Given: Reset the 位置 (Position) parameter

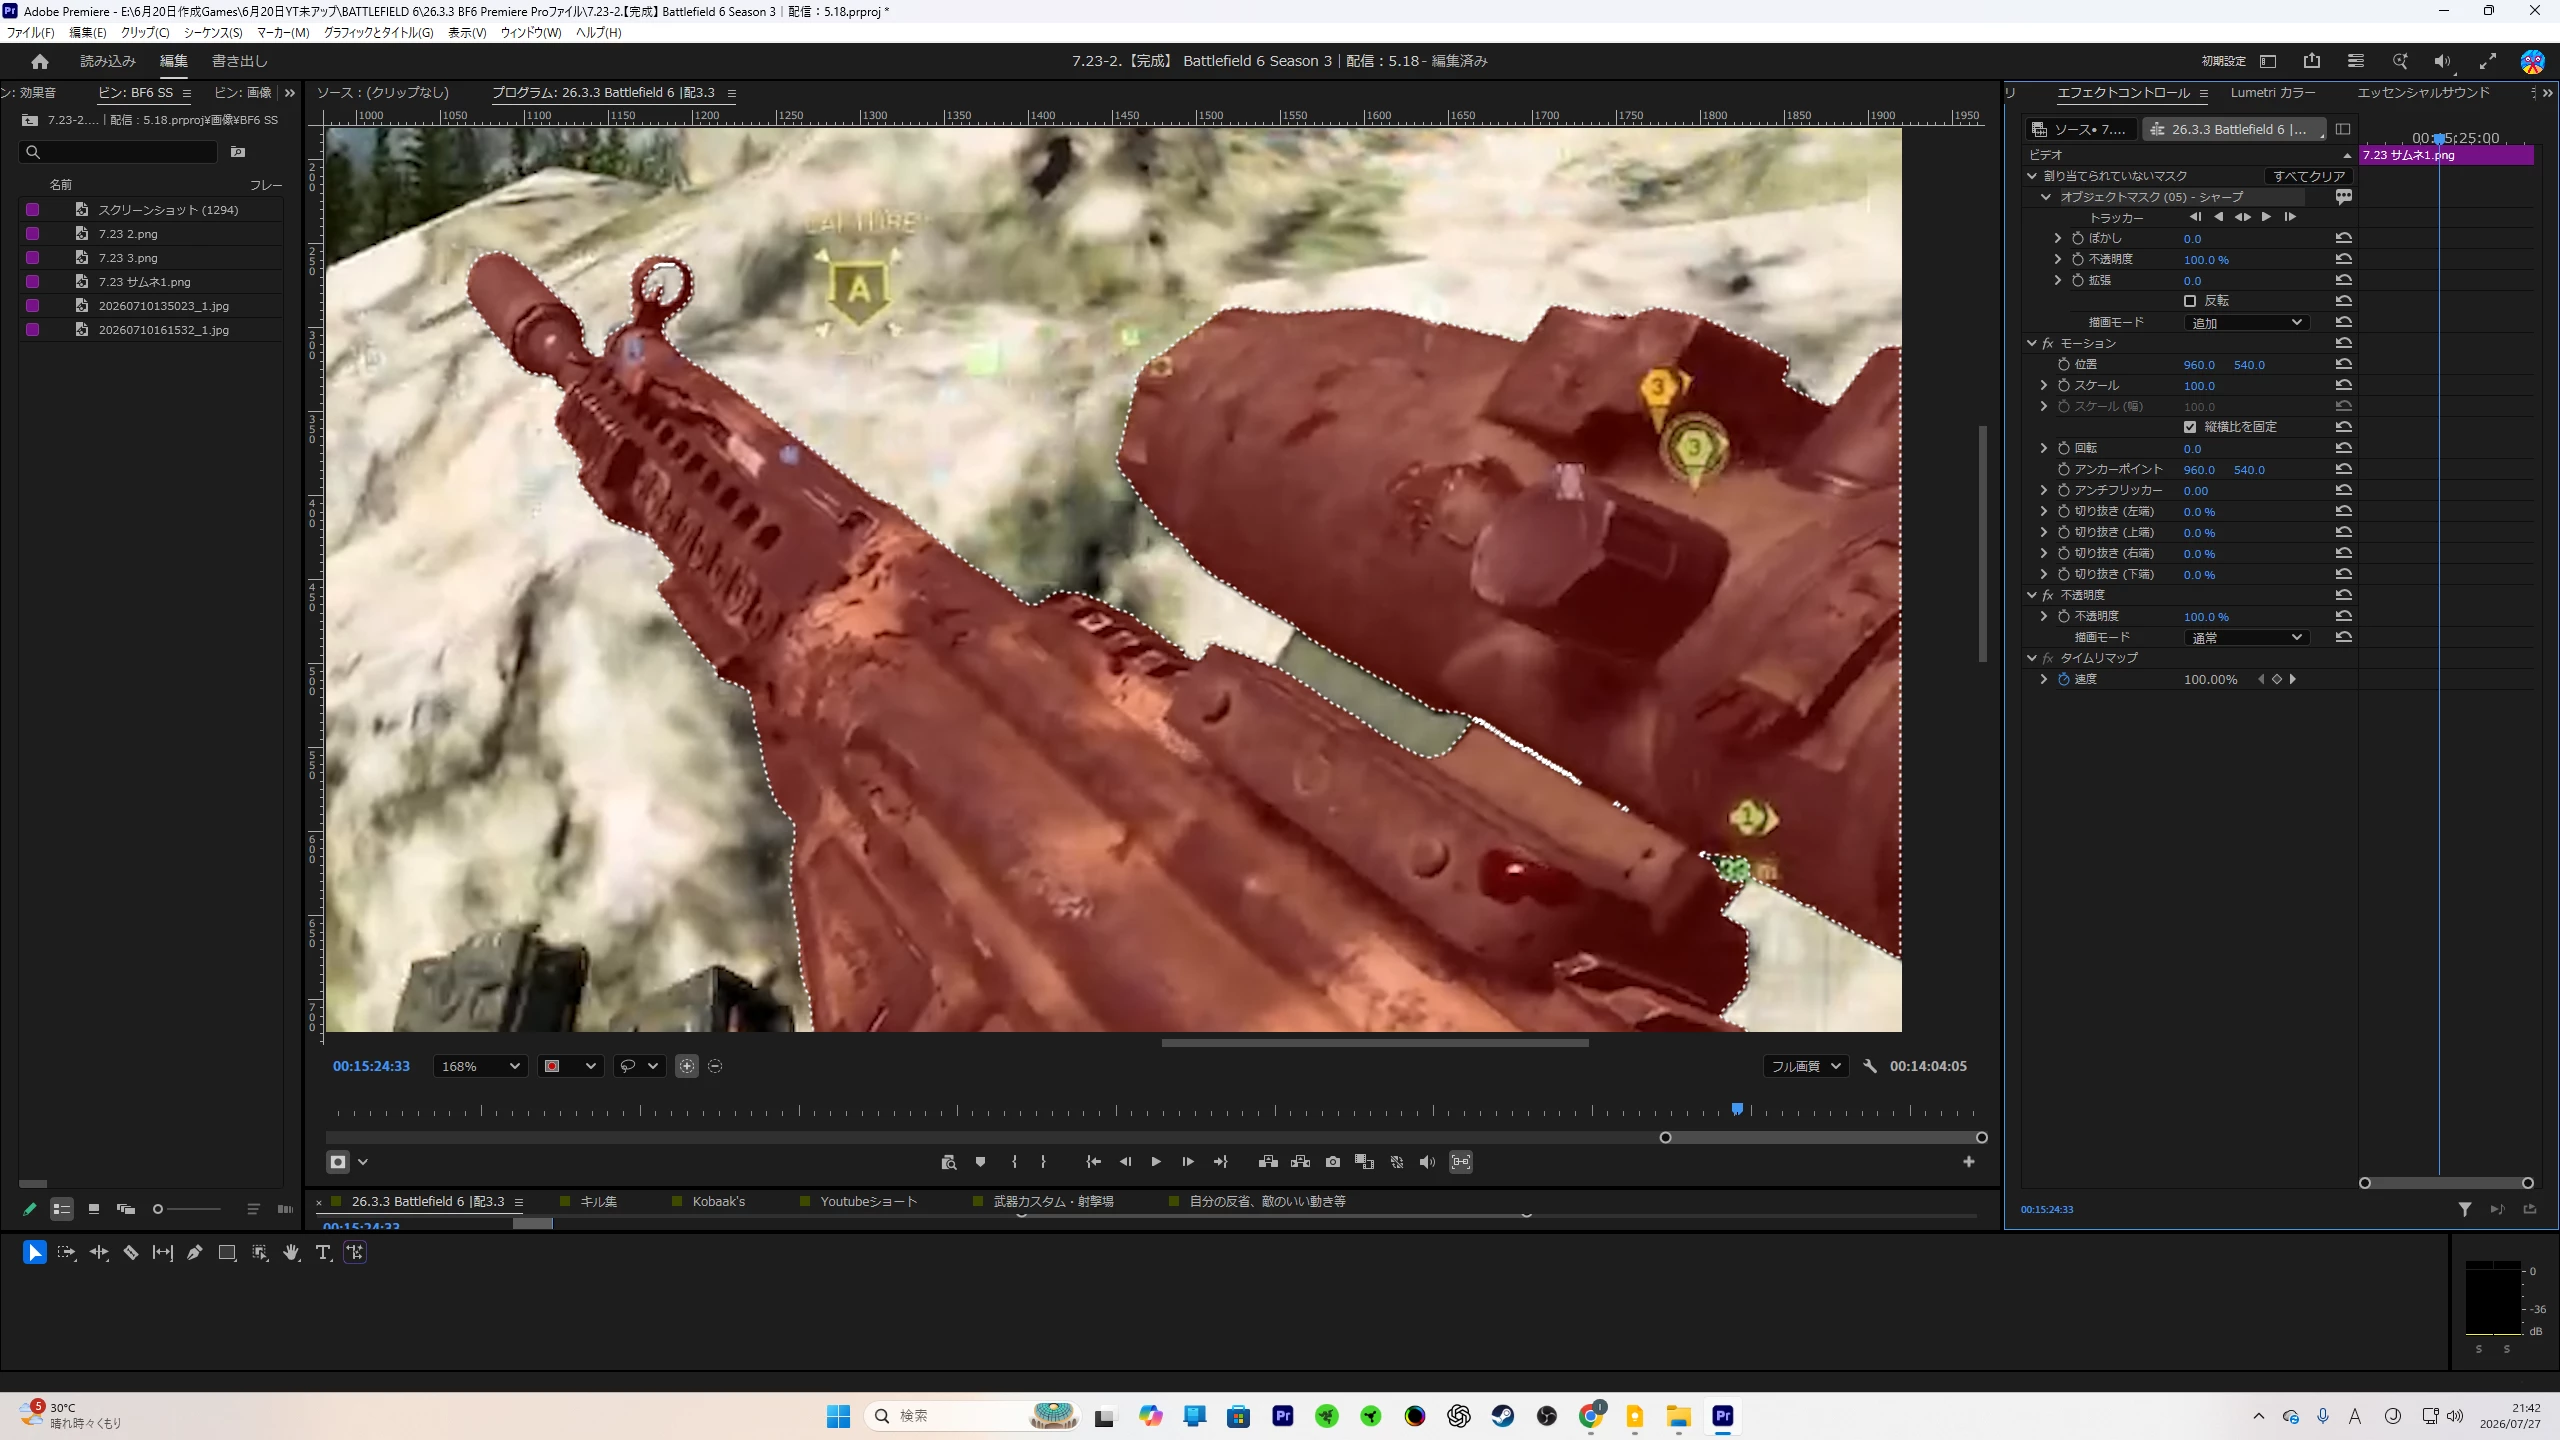Looking at the screenshot, I should [2343, 364].
